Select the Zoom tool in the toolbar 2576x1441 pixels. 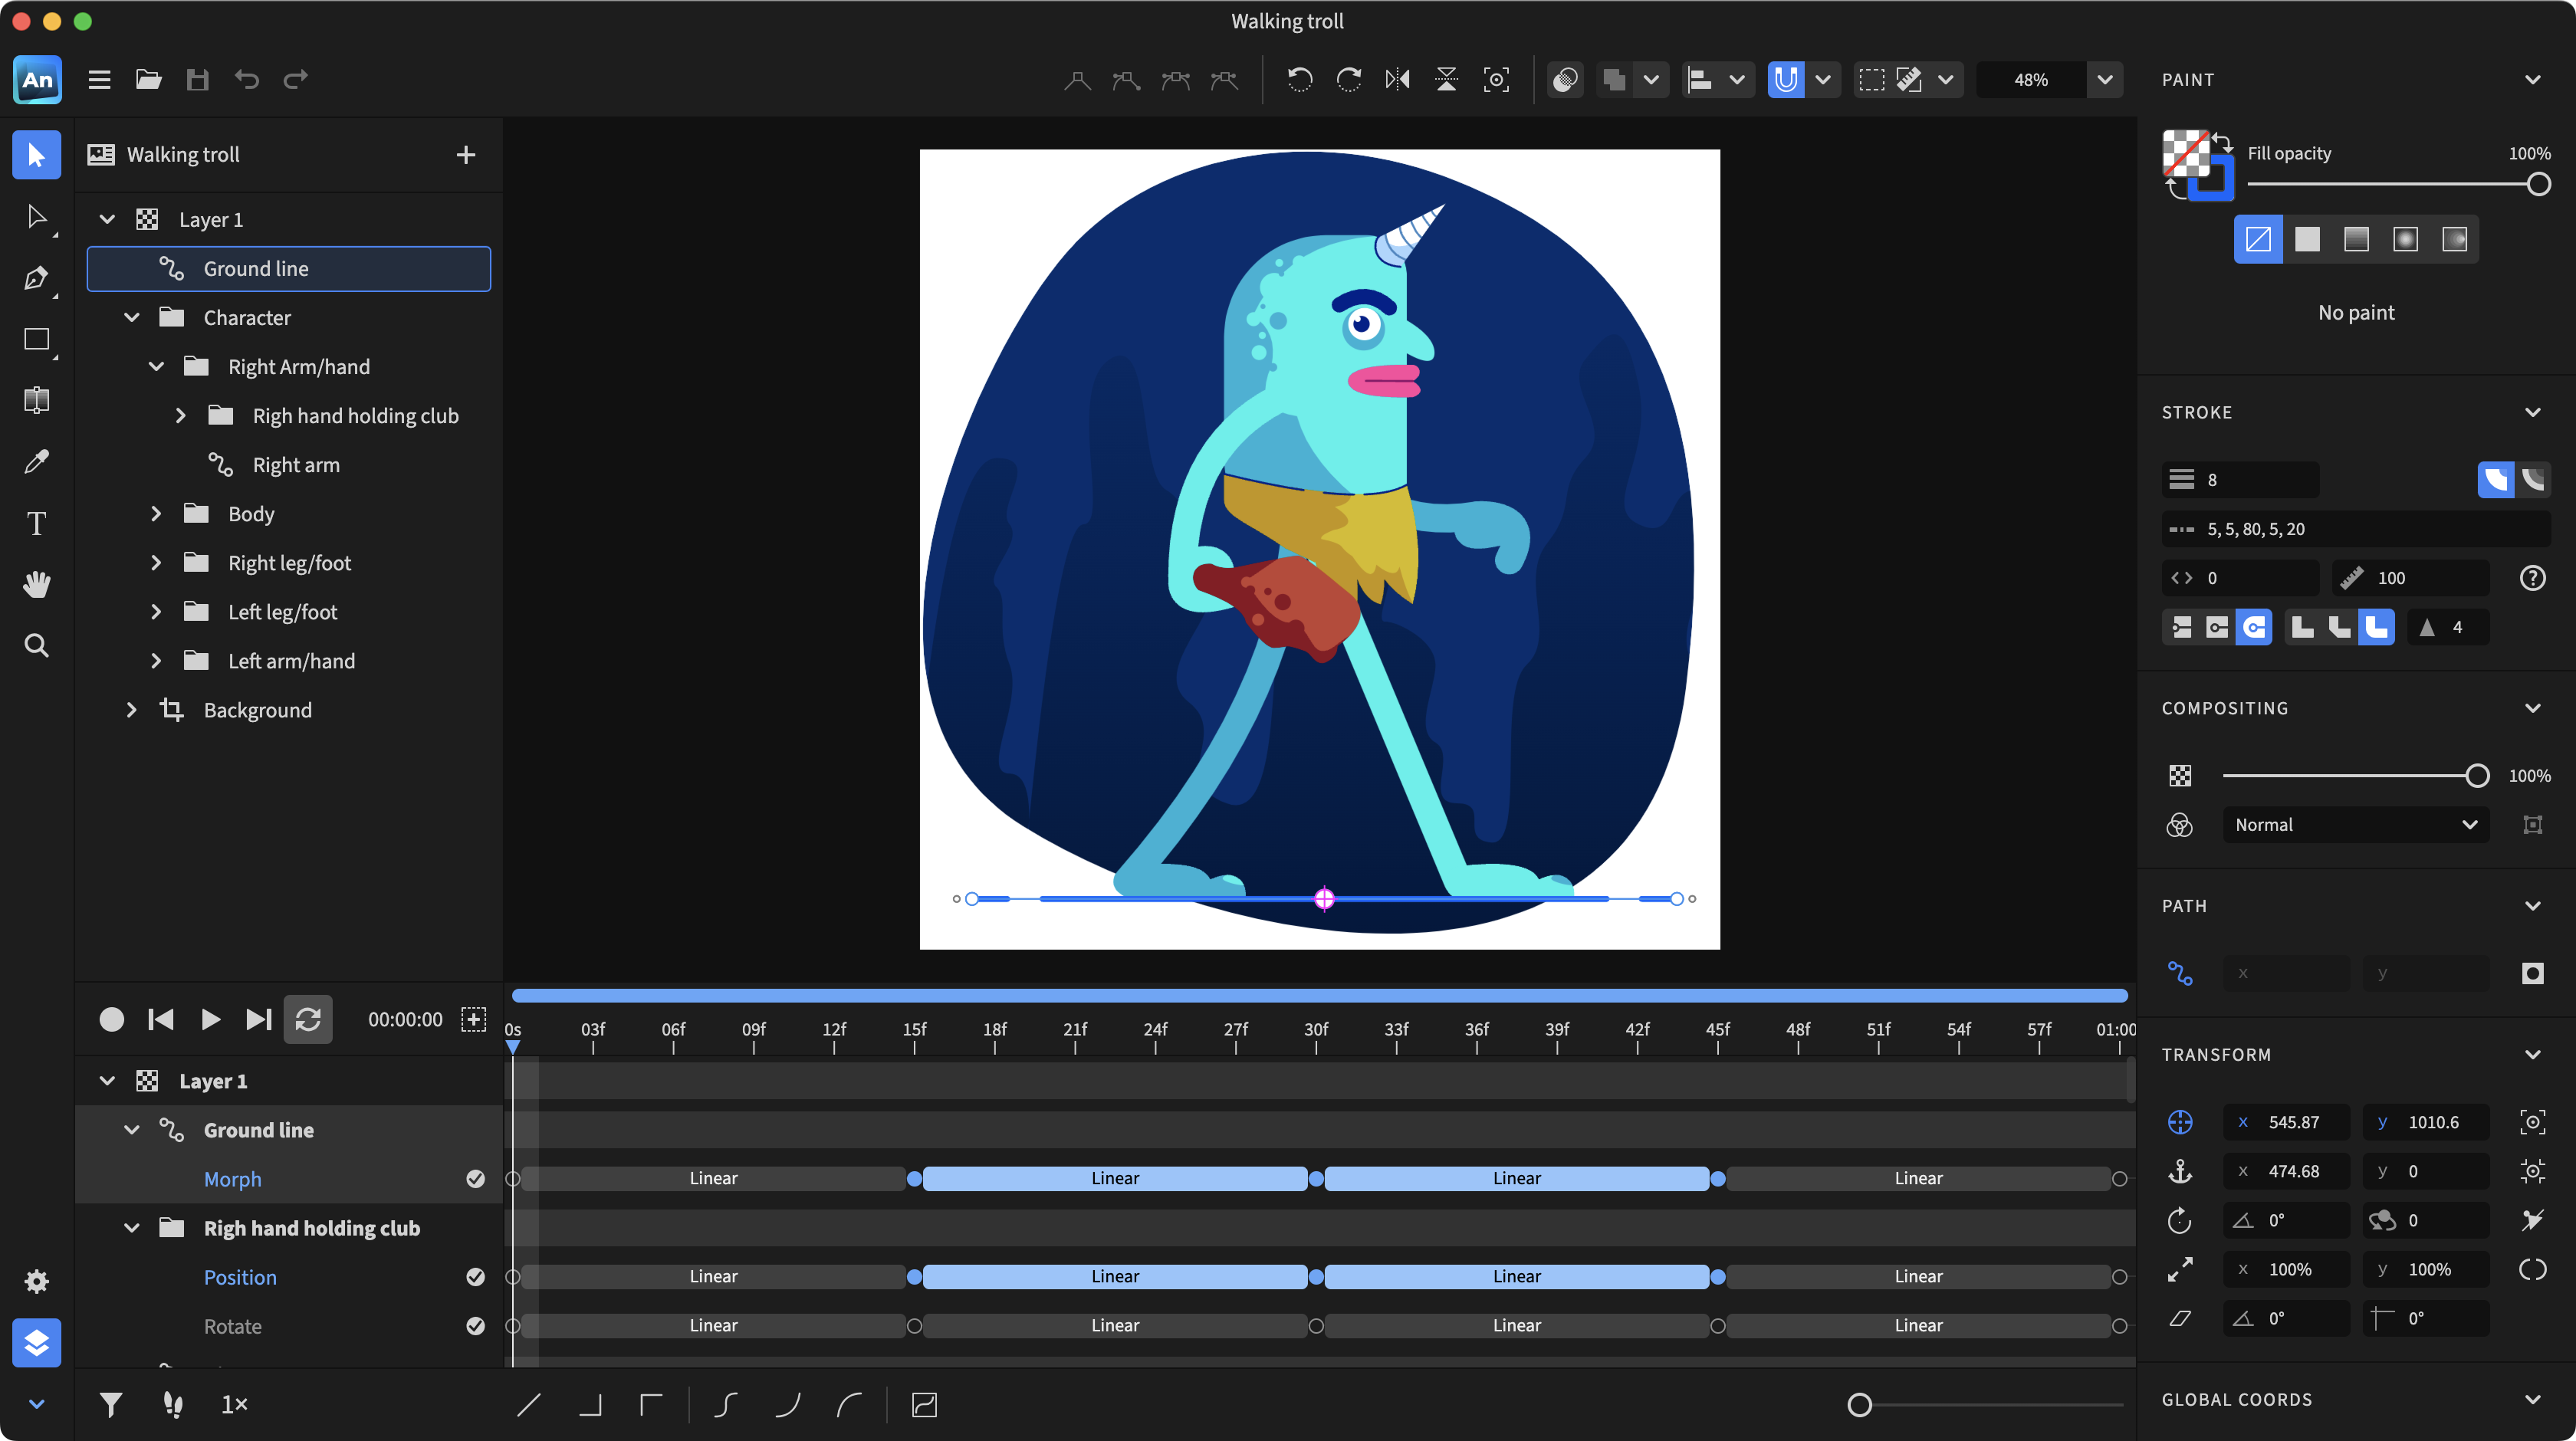[36, 645]
